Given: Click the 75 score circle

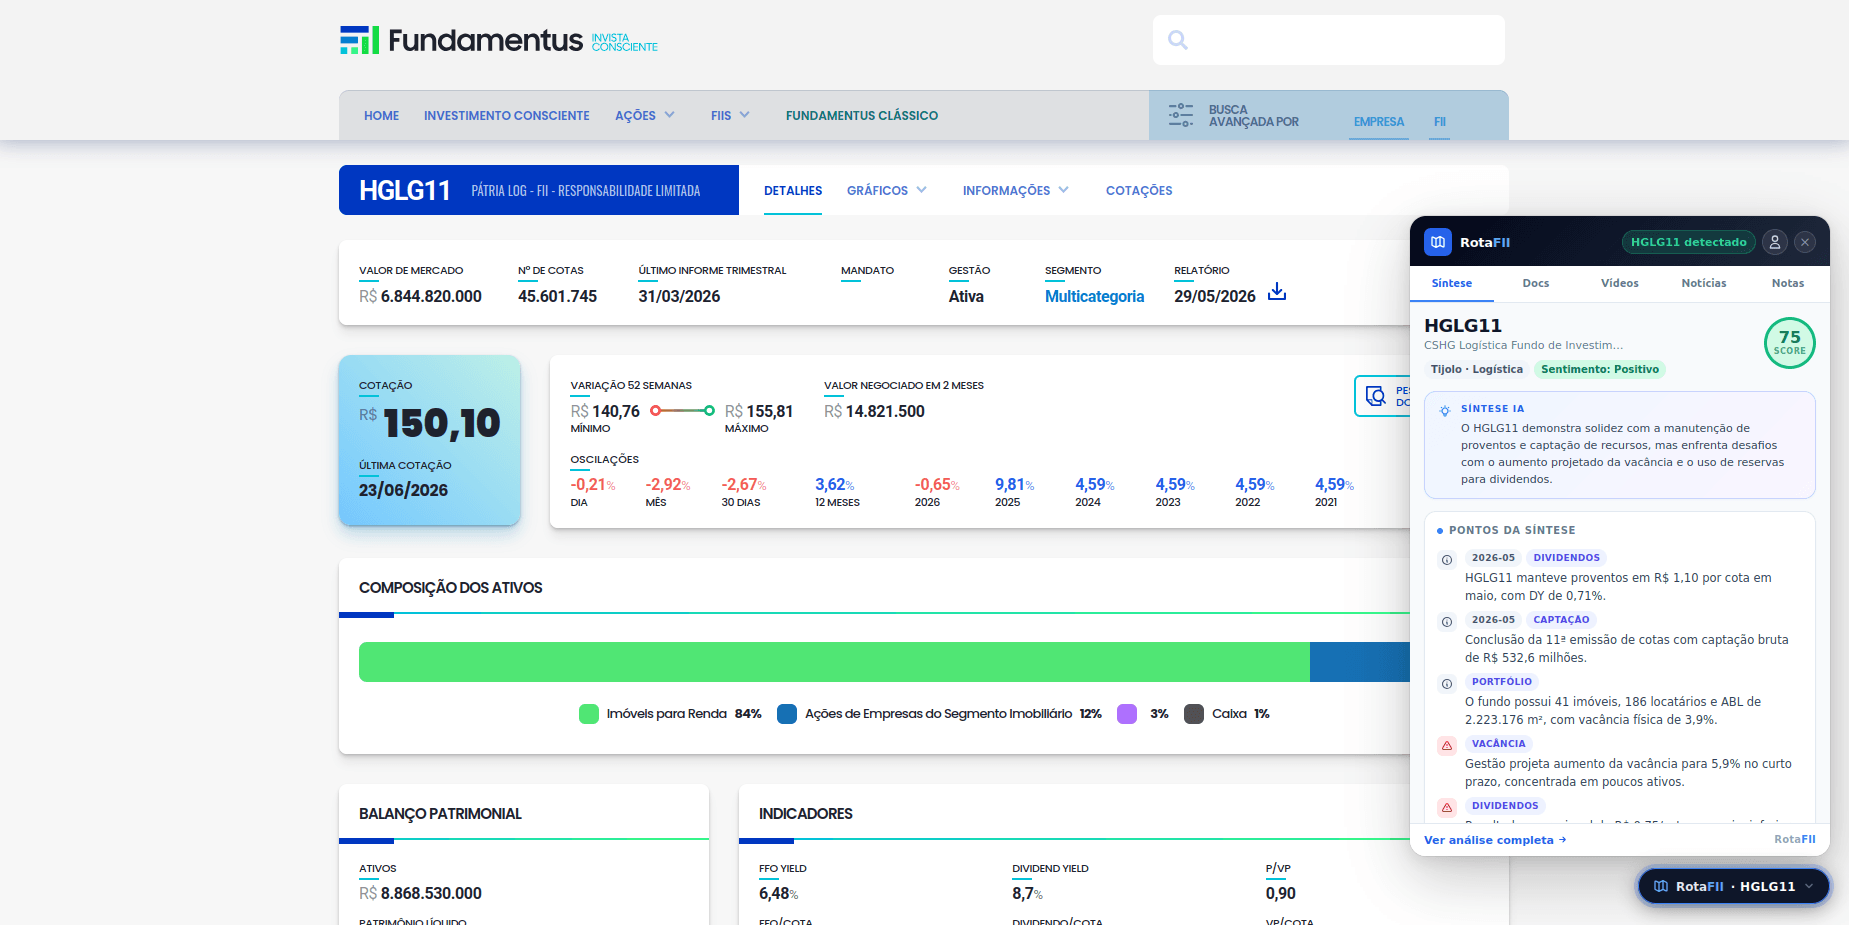Looking at the screenshot, I should (x=1789, y=343).
